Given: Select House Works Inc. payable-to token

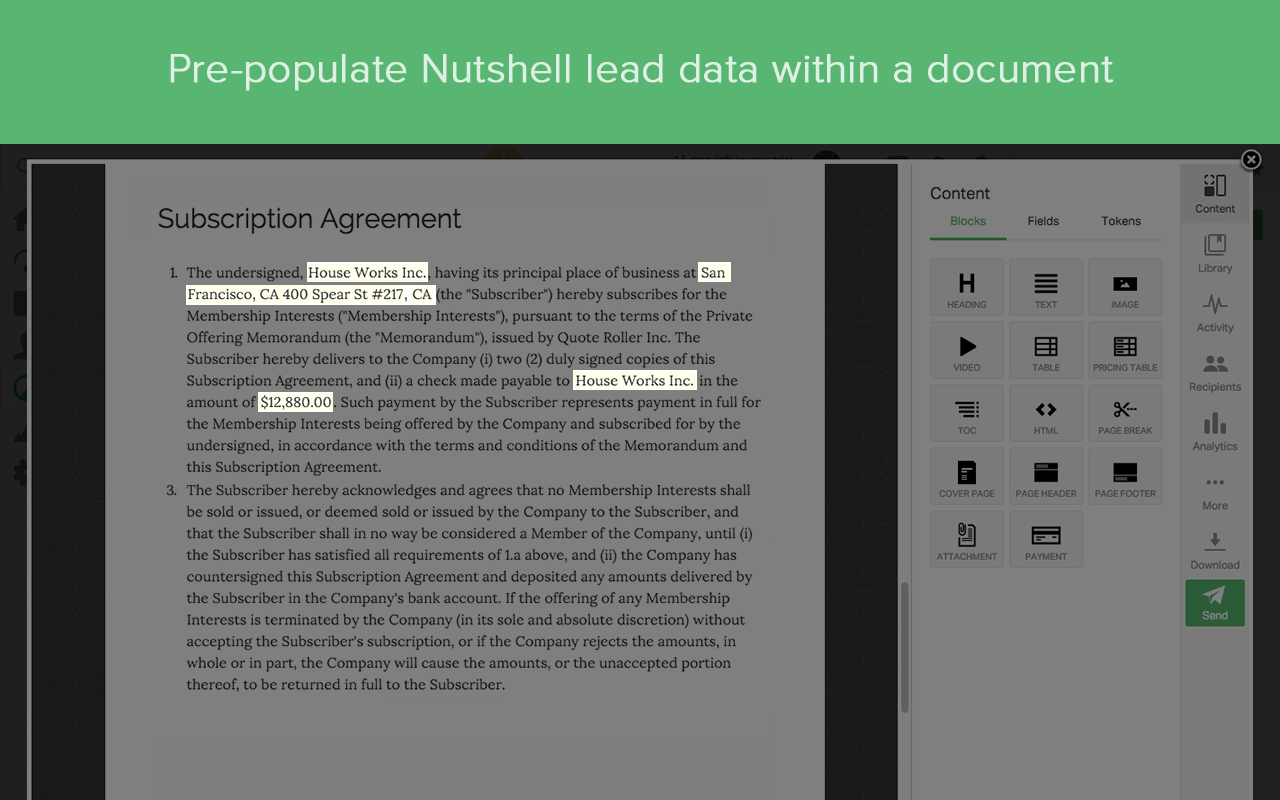Looking at the screenshot, I should click(x=634, y=380).
